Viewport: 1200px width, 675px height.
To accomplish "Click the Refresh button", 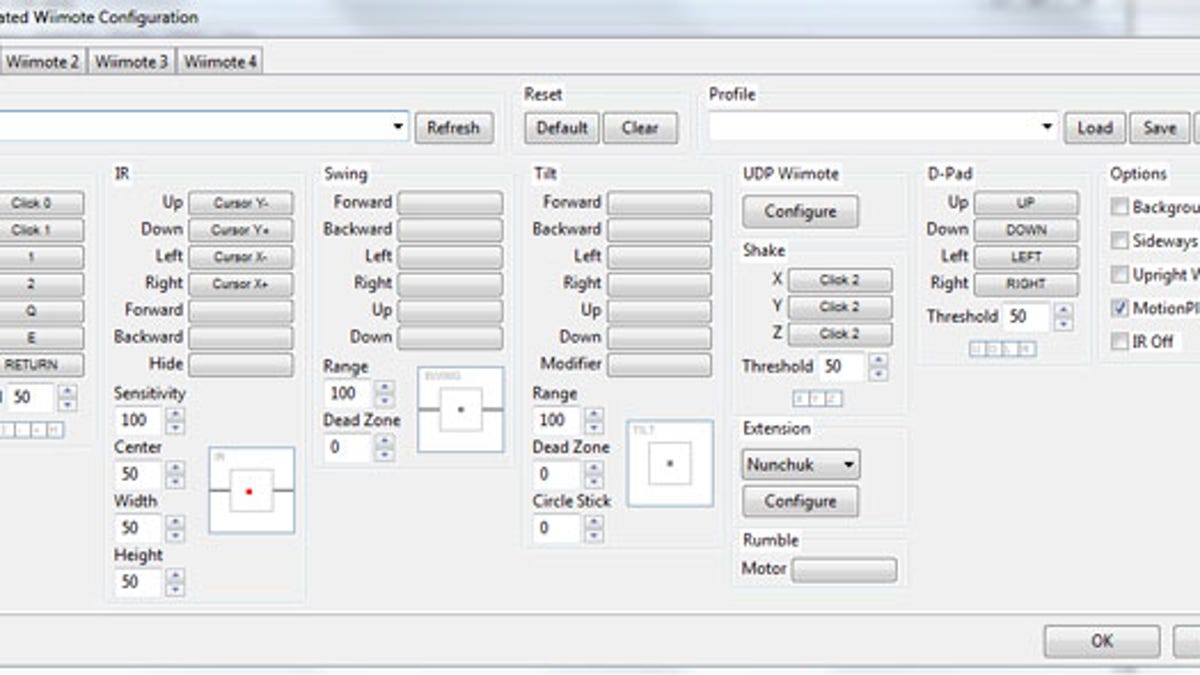I will [x=453, y=128].
